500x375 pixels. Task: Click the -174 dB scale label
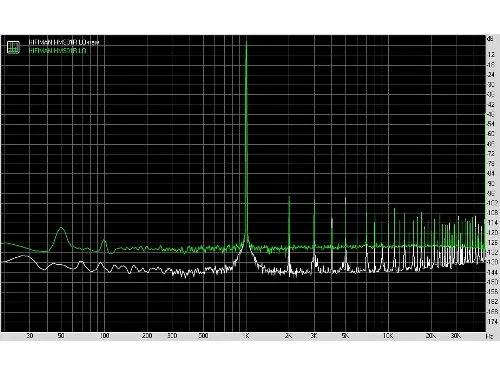[x=492, y=322]
